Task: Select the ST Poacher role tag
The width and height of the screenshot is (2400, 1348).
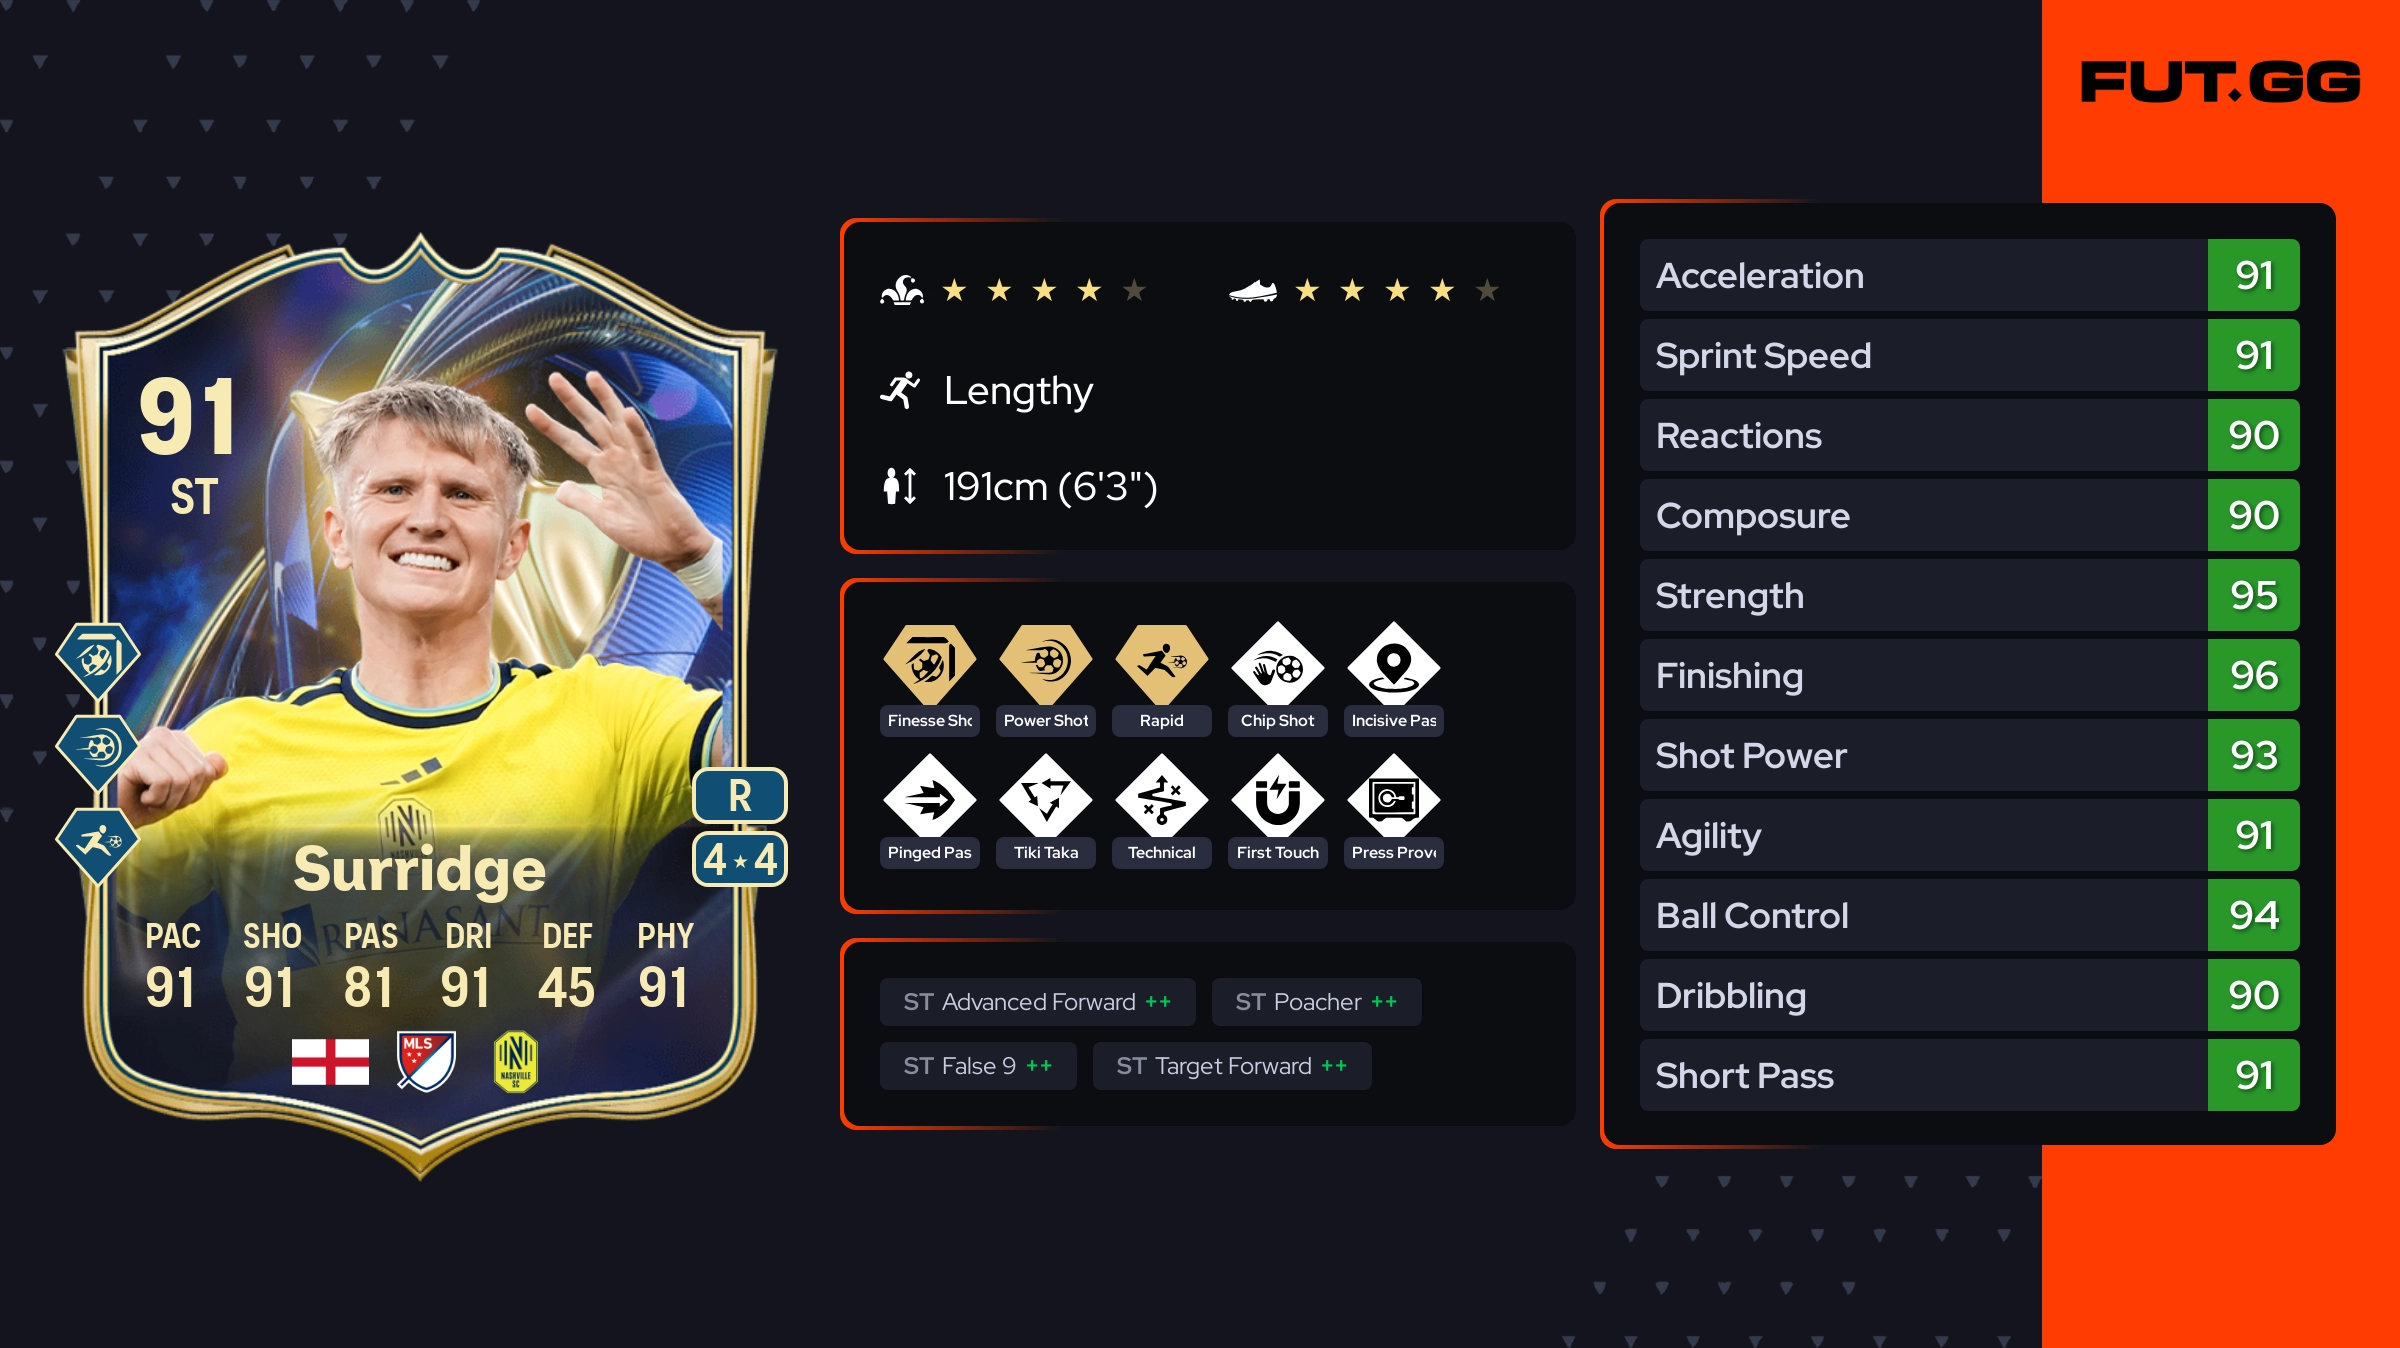Action: [1316, 1002]
